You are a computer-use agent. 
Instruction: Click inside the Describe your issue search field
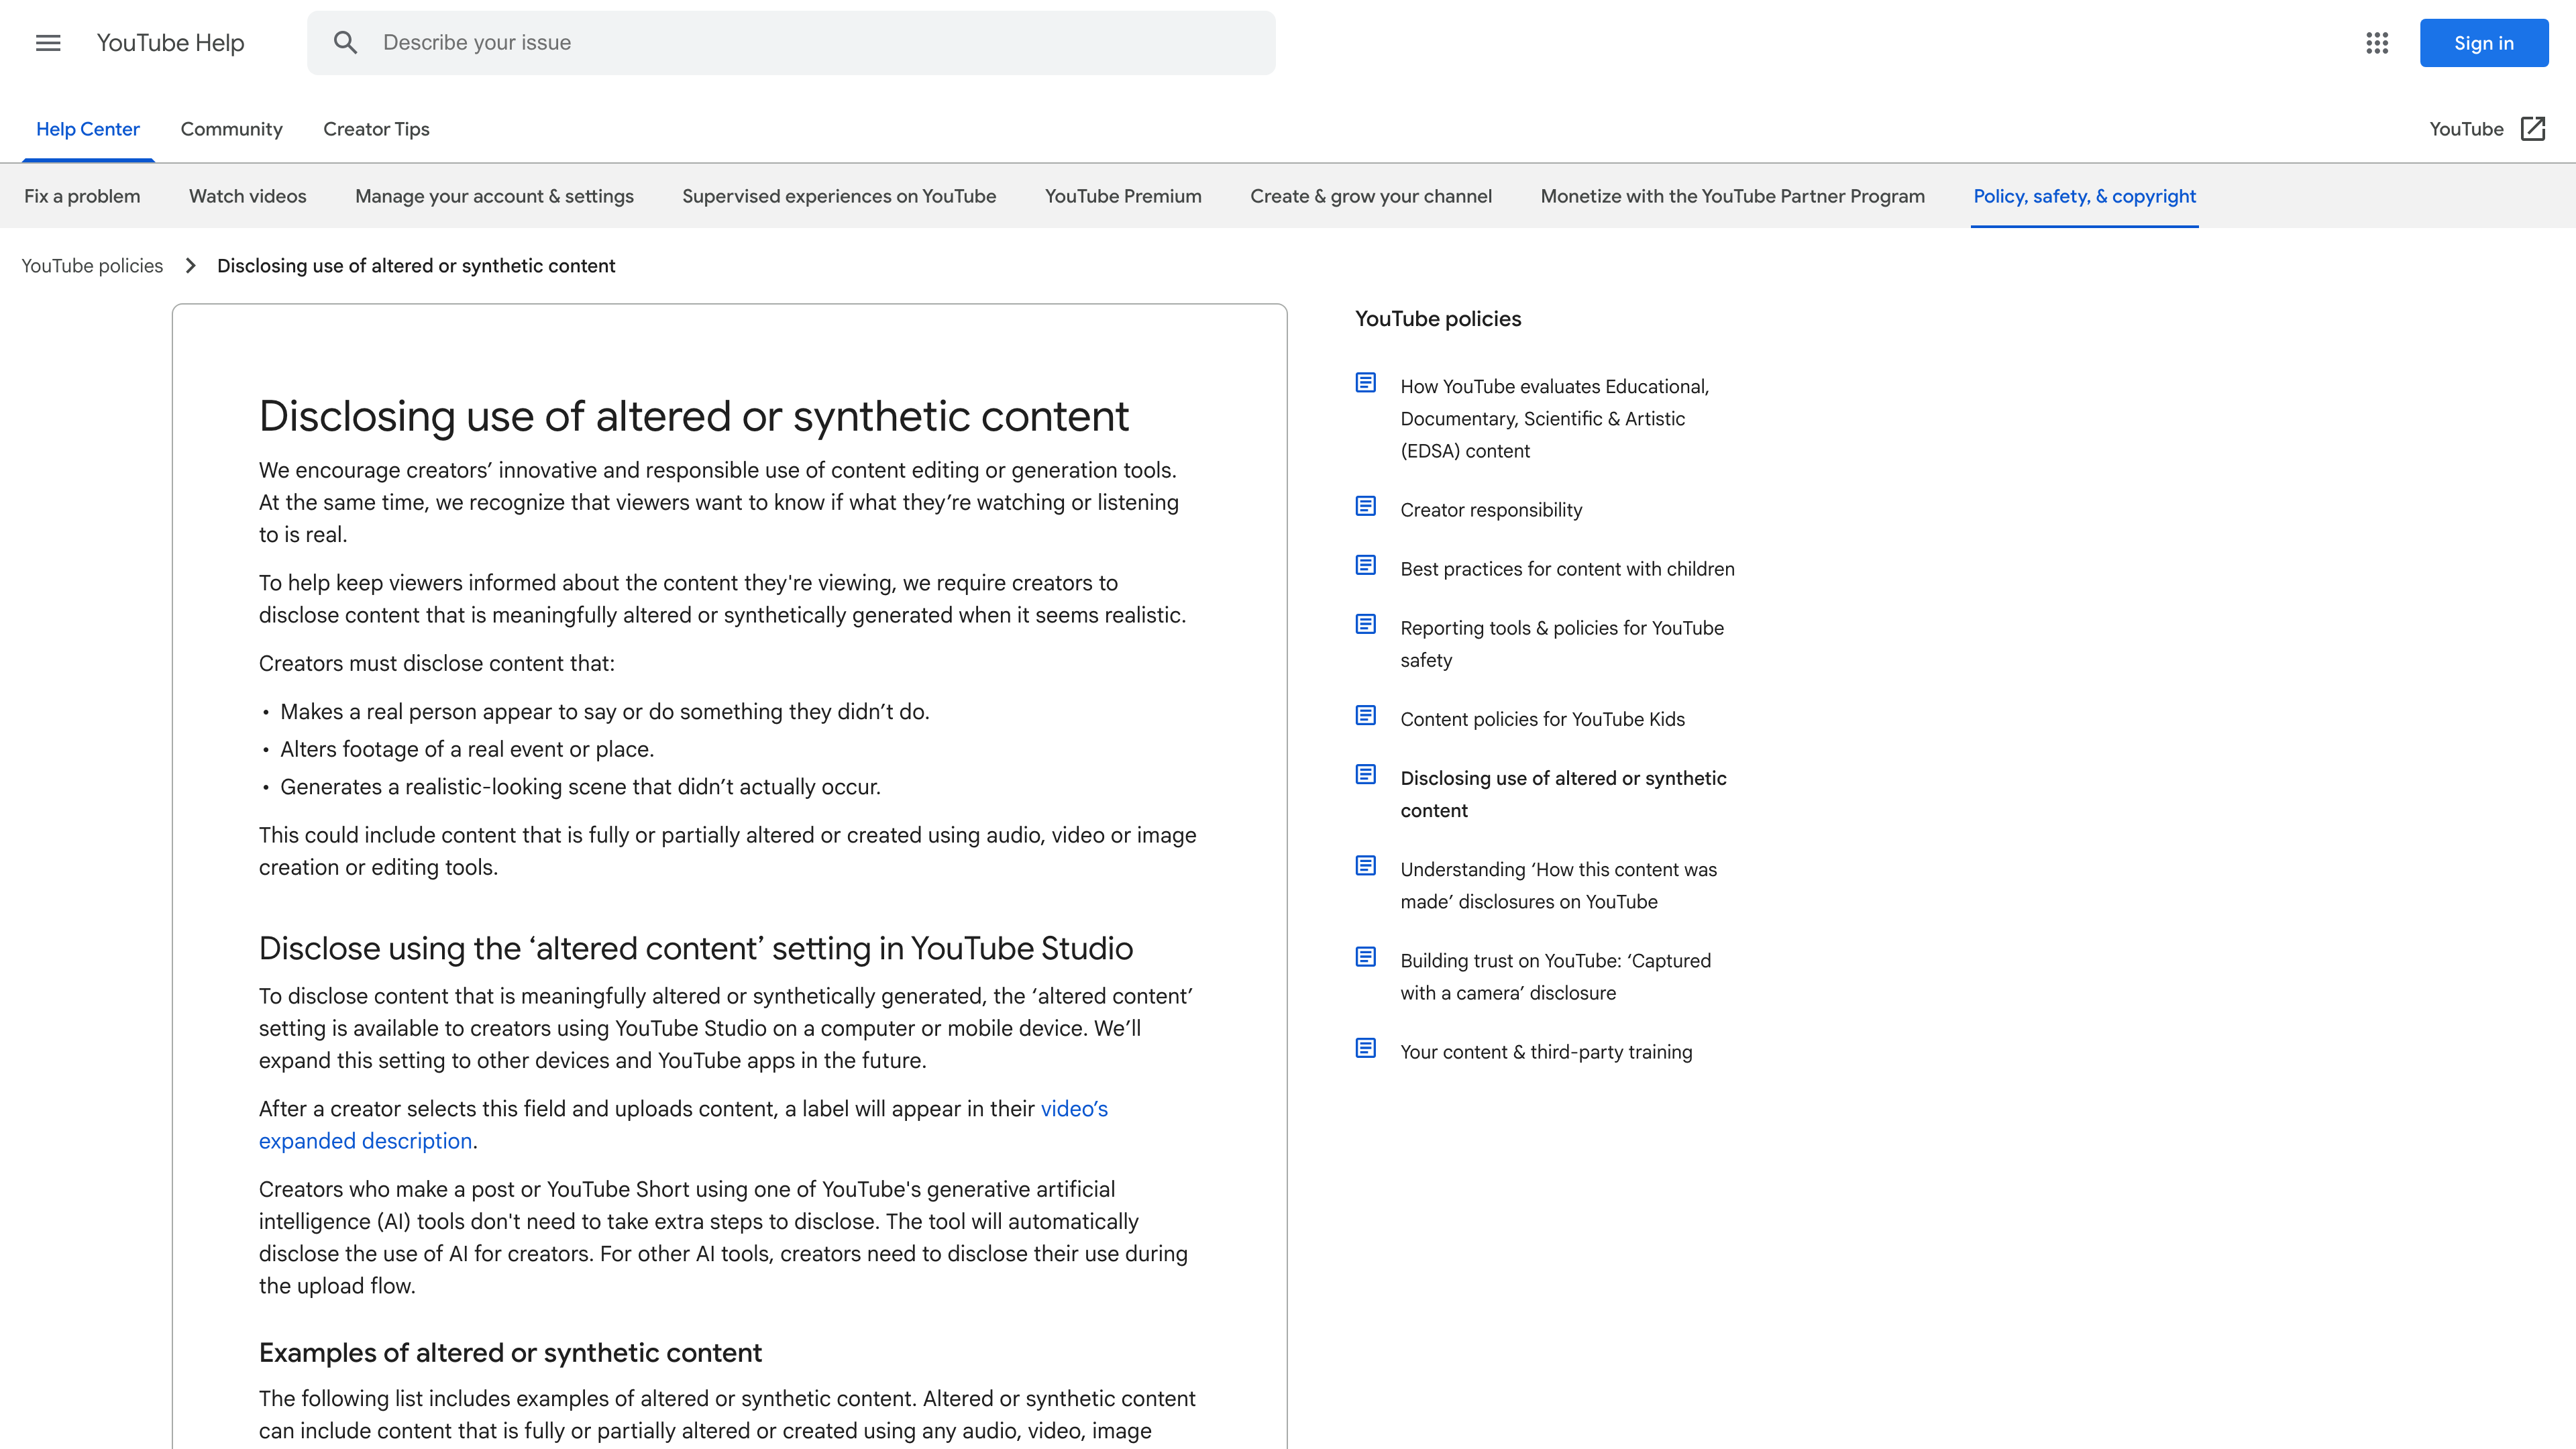(700, 42)
